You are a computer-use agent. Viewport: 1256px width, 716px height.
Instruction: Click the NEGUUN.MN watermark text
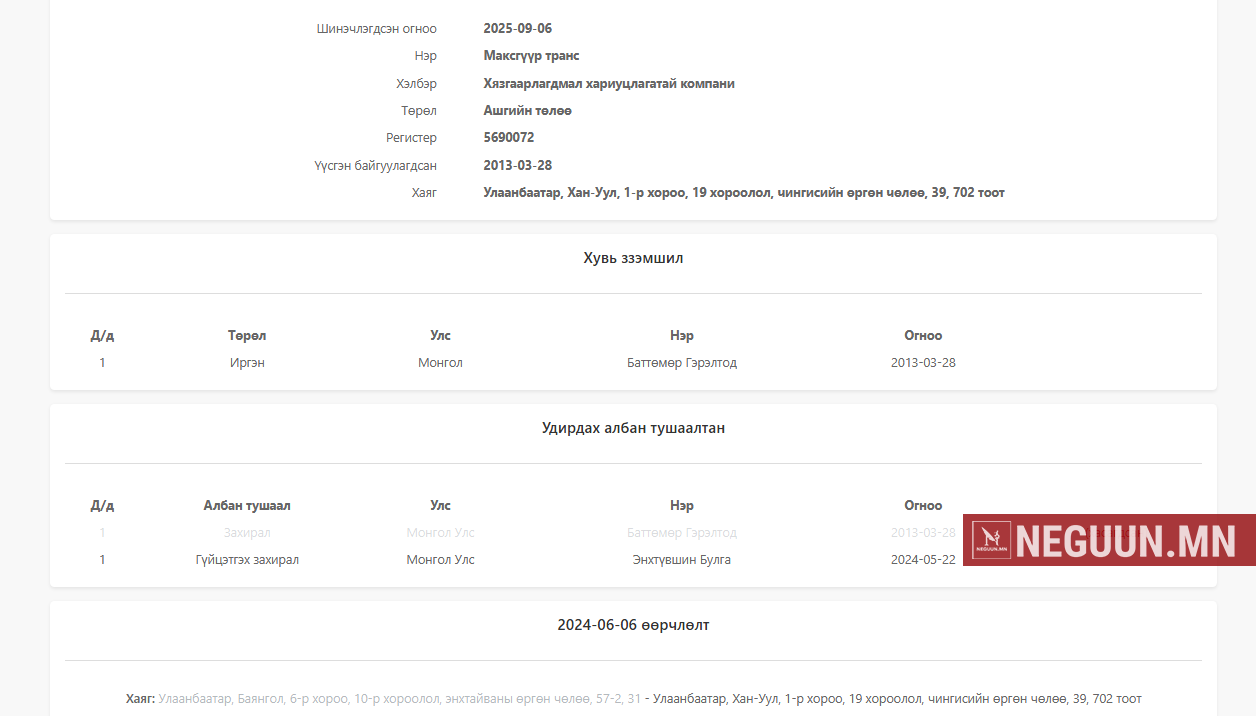1130,541
